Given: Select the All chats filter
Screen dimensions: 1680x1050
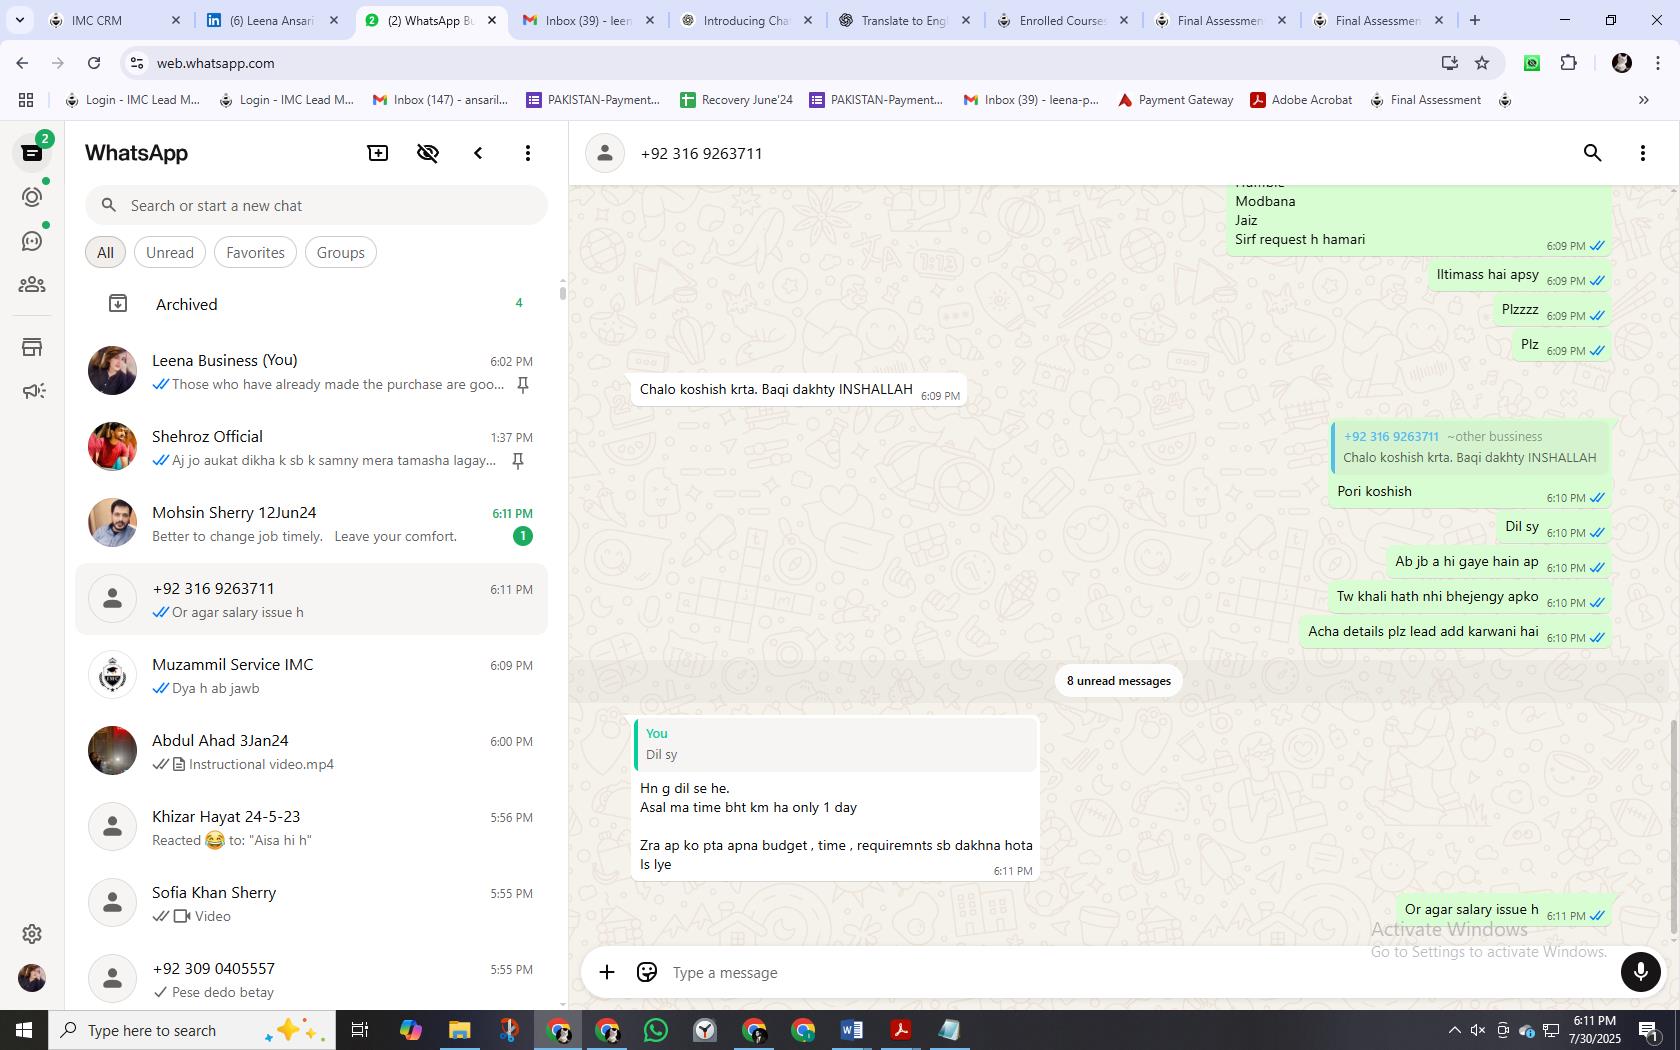Looking at the screenshot, I should tap(105, 253).
